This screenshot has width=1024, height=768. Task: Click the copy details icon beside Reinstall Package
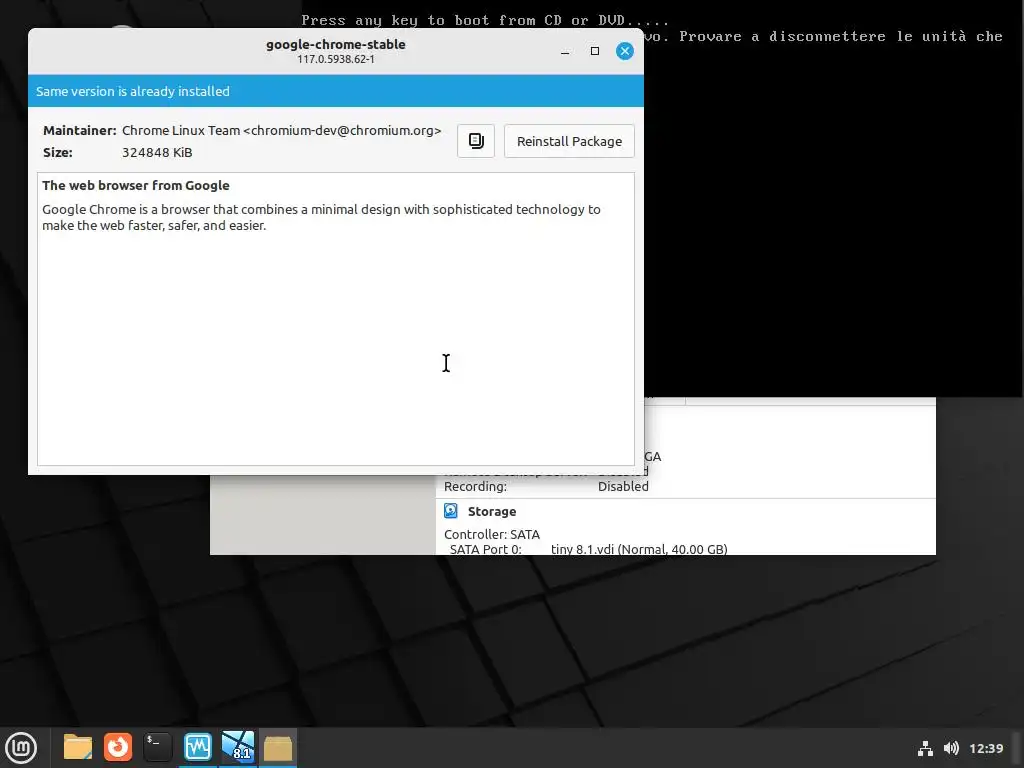475,141
